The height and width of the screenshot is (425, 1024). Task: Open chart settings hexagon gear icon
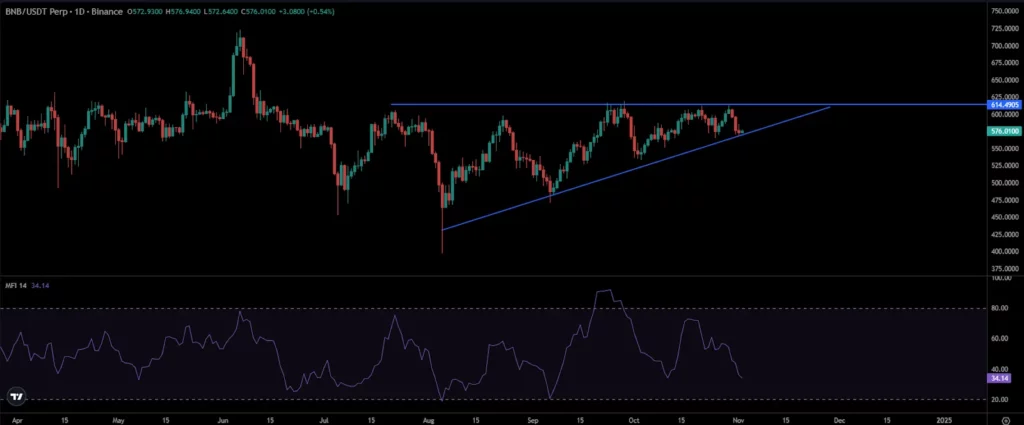click(x=1005, y=420)
